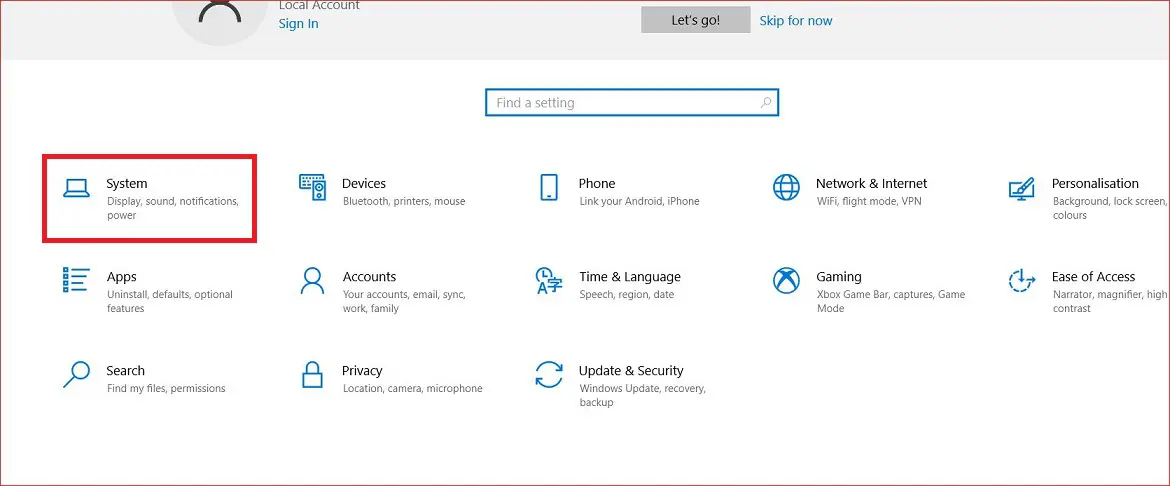
Task: Open the Update & Security arrows icon
Action: (549, 375)
